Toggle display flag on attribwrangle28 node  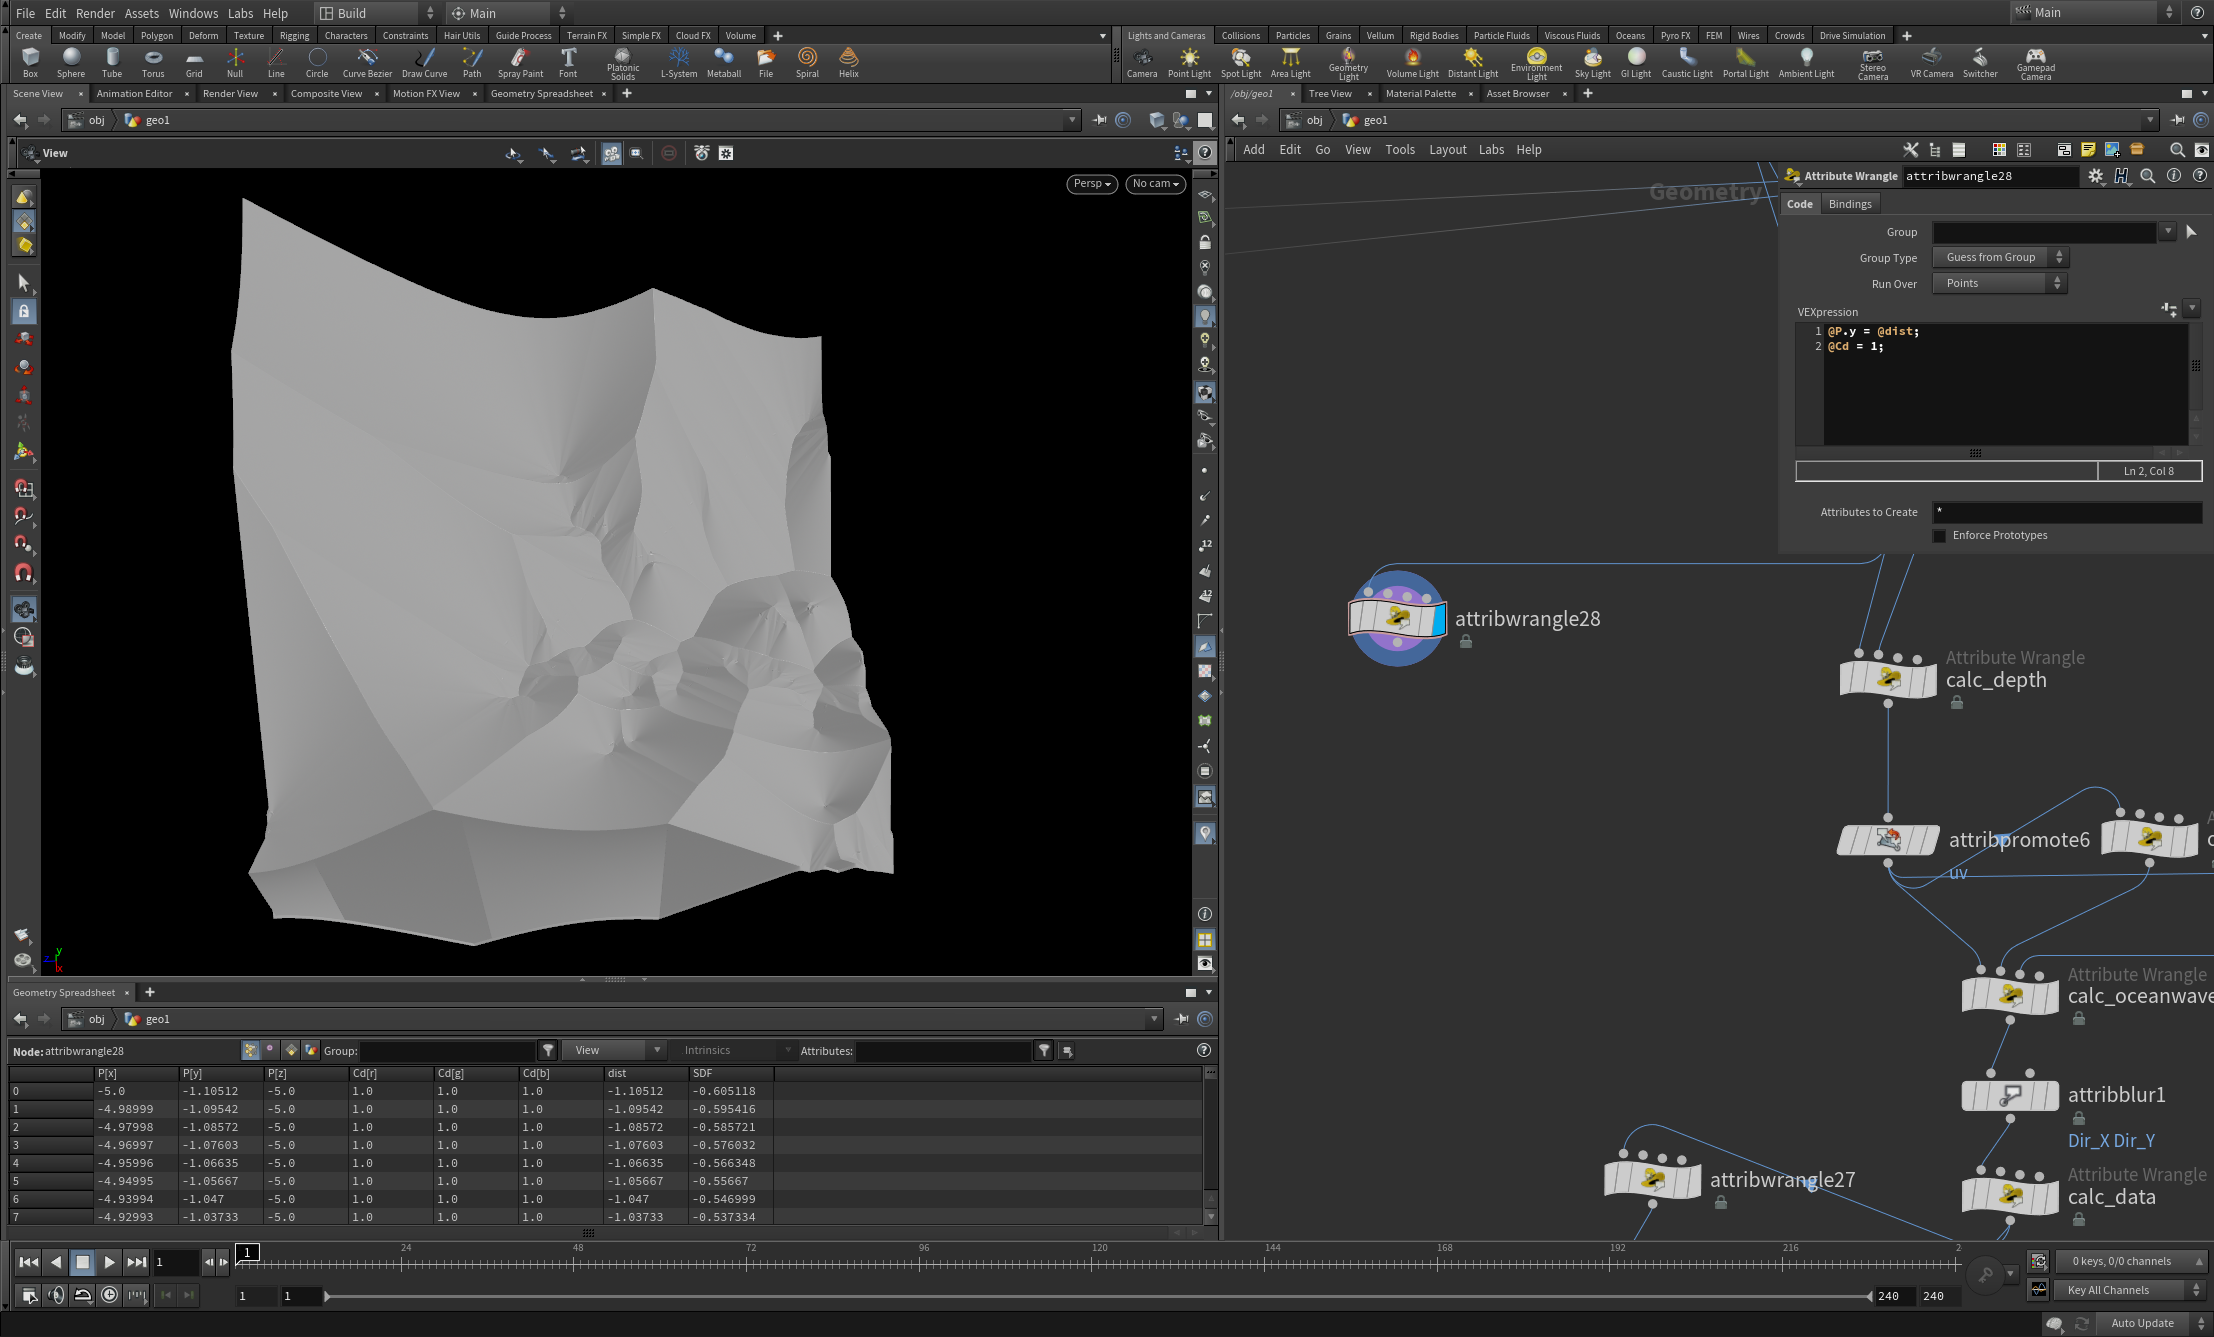coord(1439,619)
